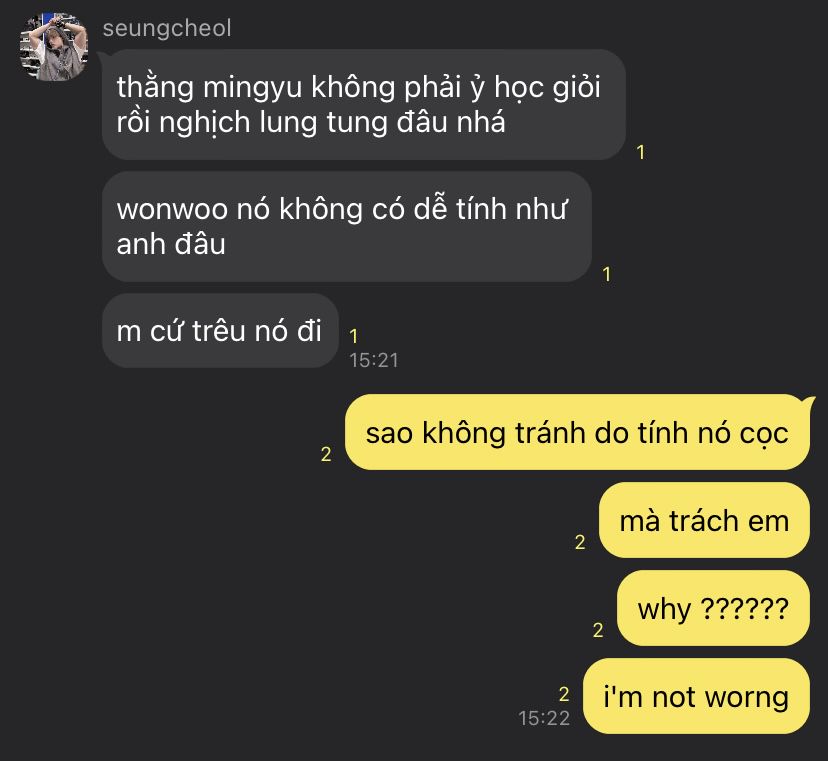Image resolution: width=828 pixels, height=761 pixels.
Task: Tap unread count beside "wonwoo" message
Action: (x=607, y=274)
